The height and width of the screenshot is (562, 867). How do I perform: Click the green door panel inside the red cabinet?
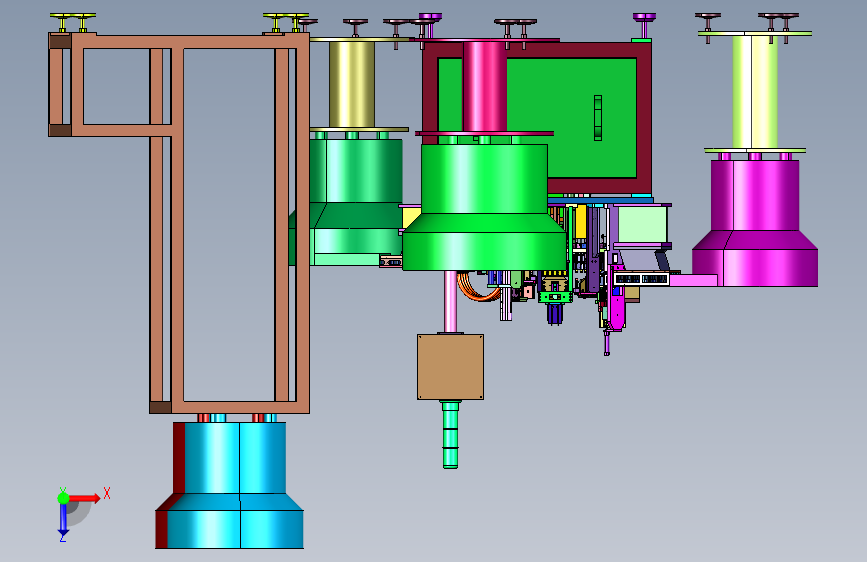(x=572, y=118)
